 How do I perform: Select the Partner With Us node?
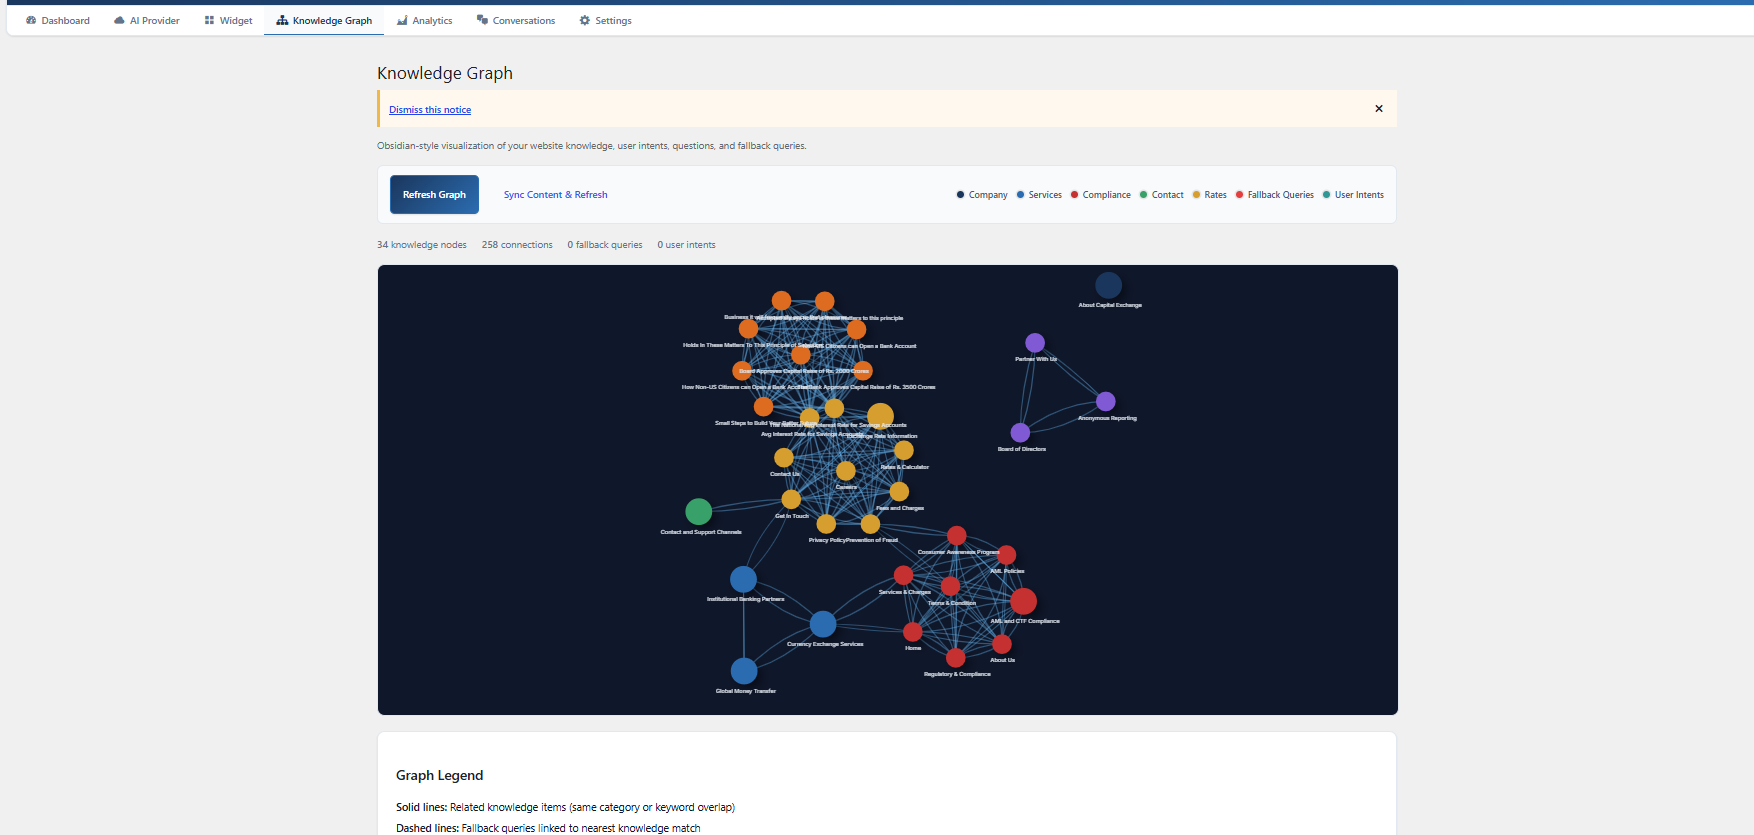(1035, 343)
